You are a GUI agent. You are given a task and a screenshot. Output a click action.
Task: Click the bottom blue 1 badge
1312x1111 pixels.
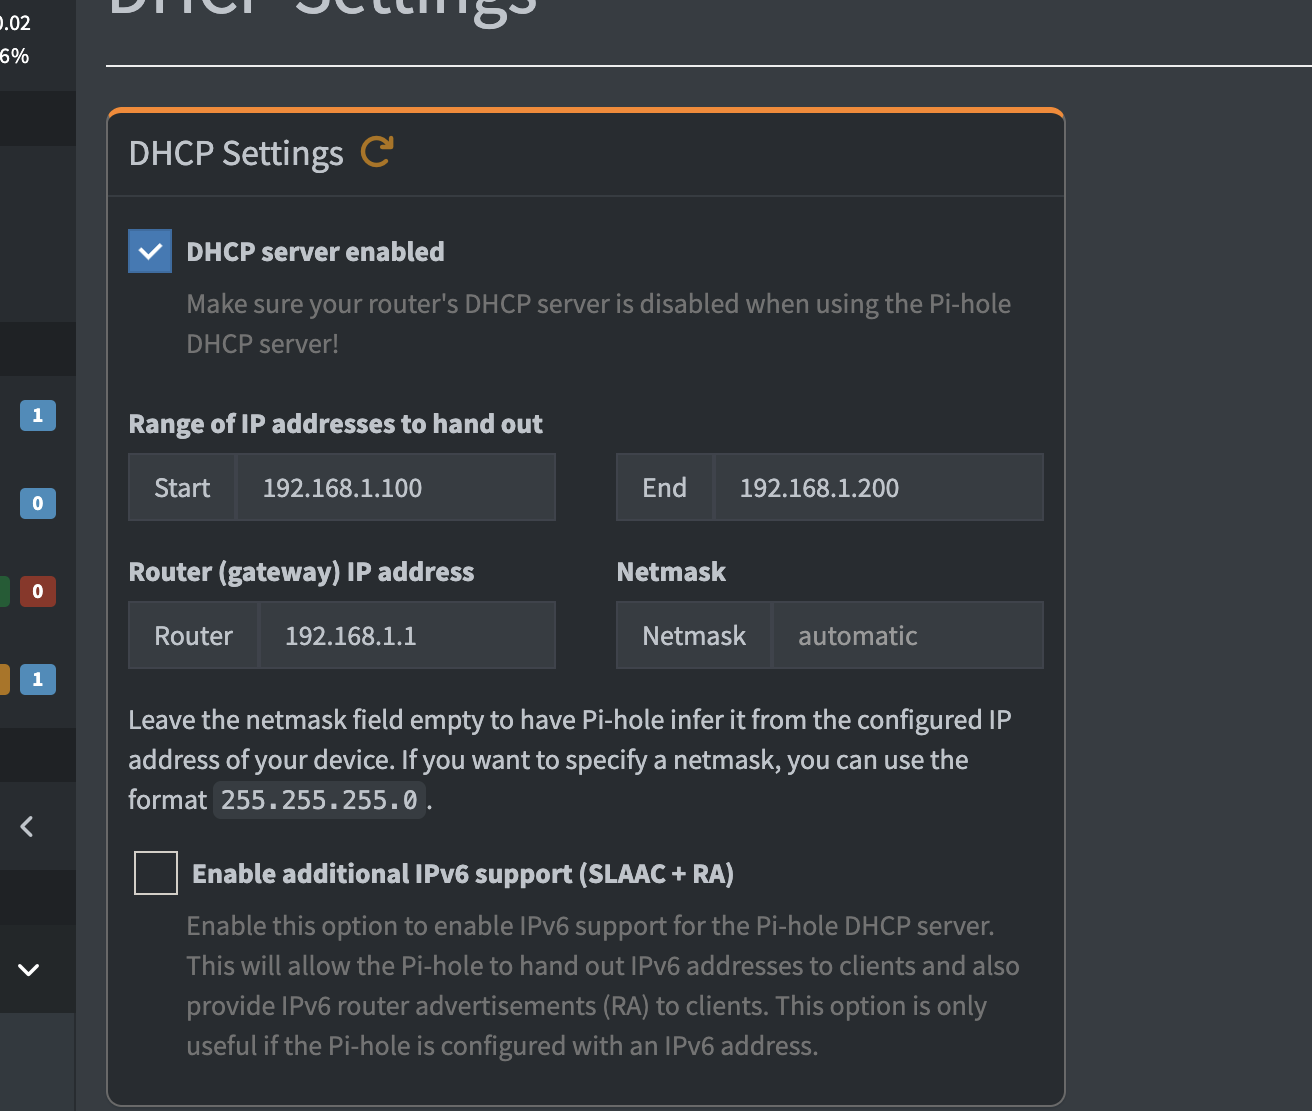[38, 679]
